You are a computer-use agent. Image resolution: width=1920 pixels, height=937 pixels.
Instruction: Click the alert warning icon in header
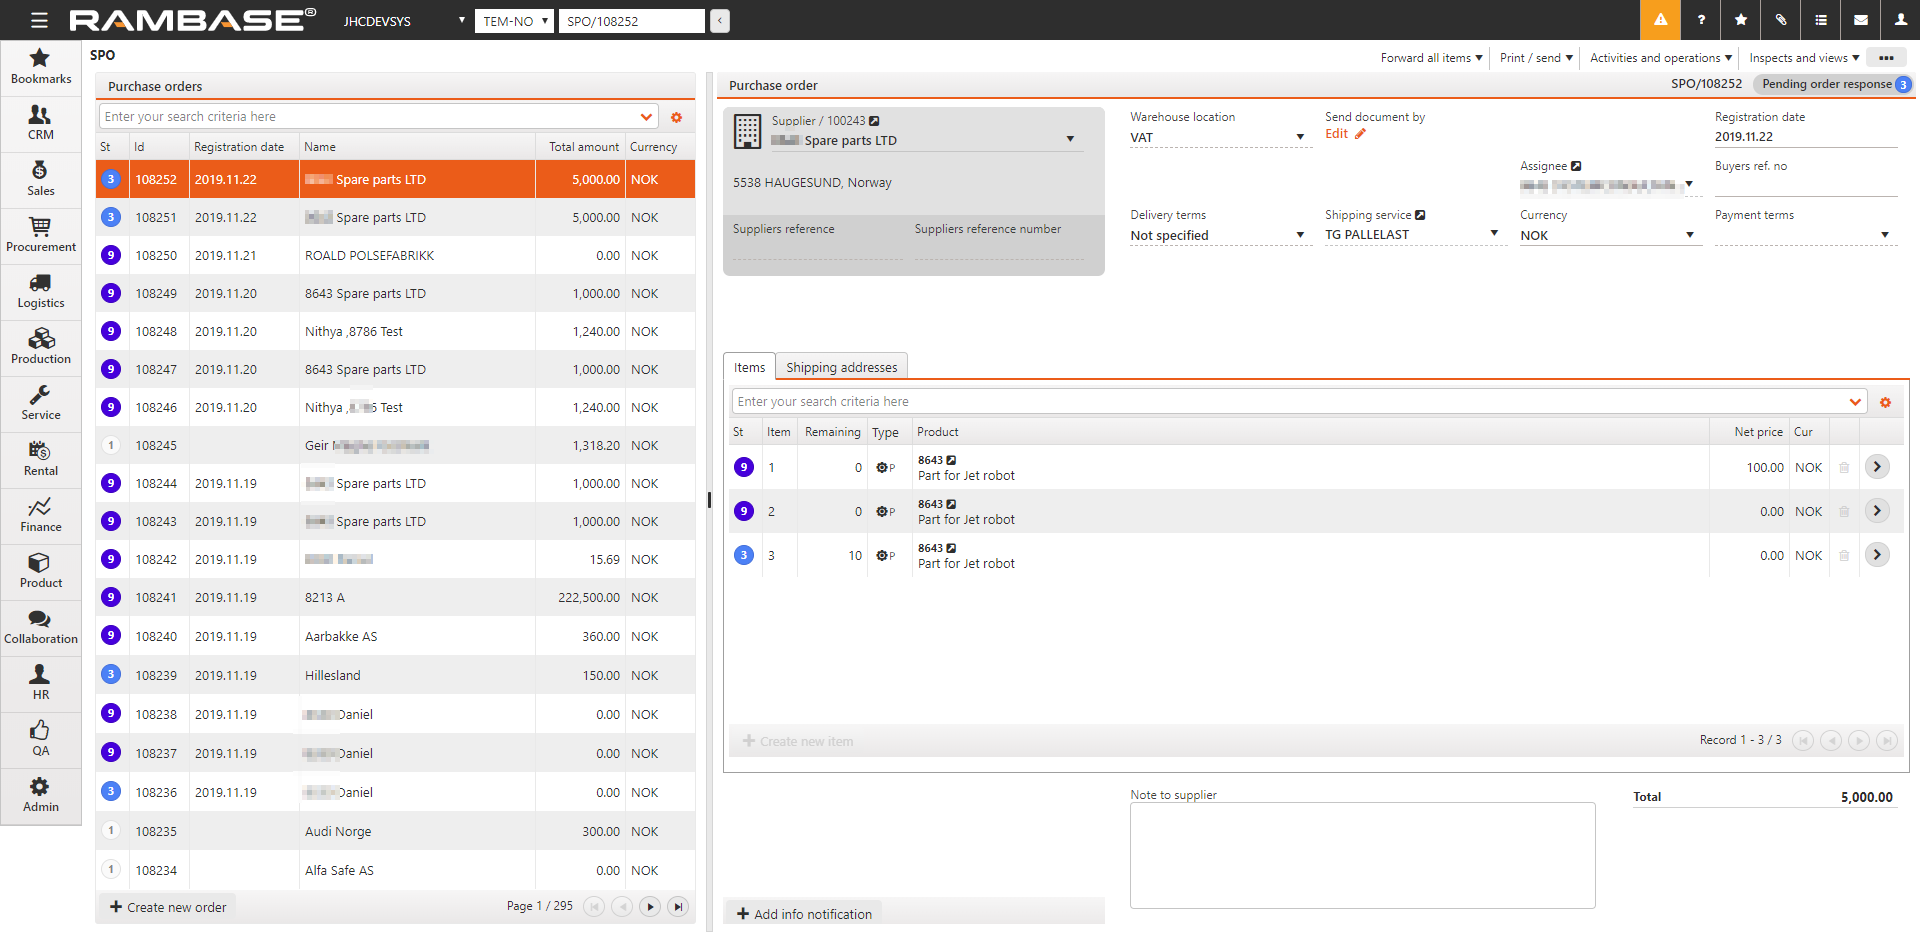[x=1660, y=20]
